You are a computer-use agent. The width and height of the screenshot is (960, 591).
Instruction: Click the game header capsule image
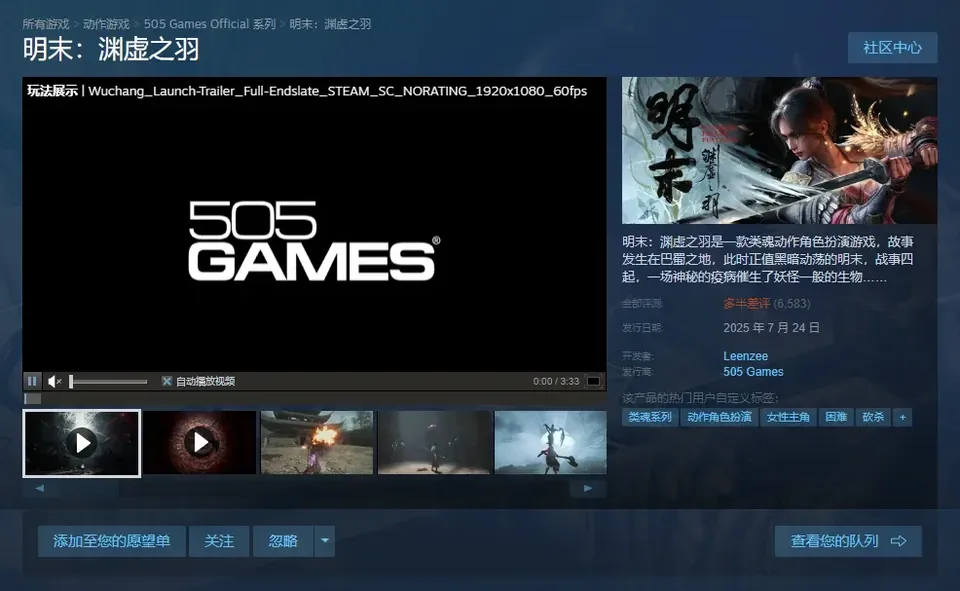tap(779, 150)
